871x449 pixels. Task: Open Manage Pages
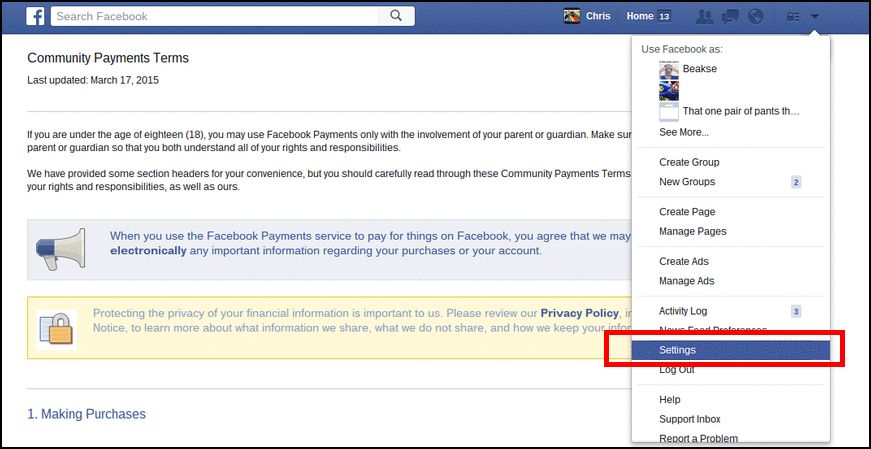point(693,231)
